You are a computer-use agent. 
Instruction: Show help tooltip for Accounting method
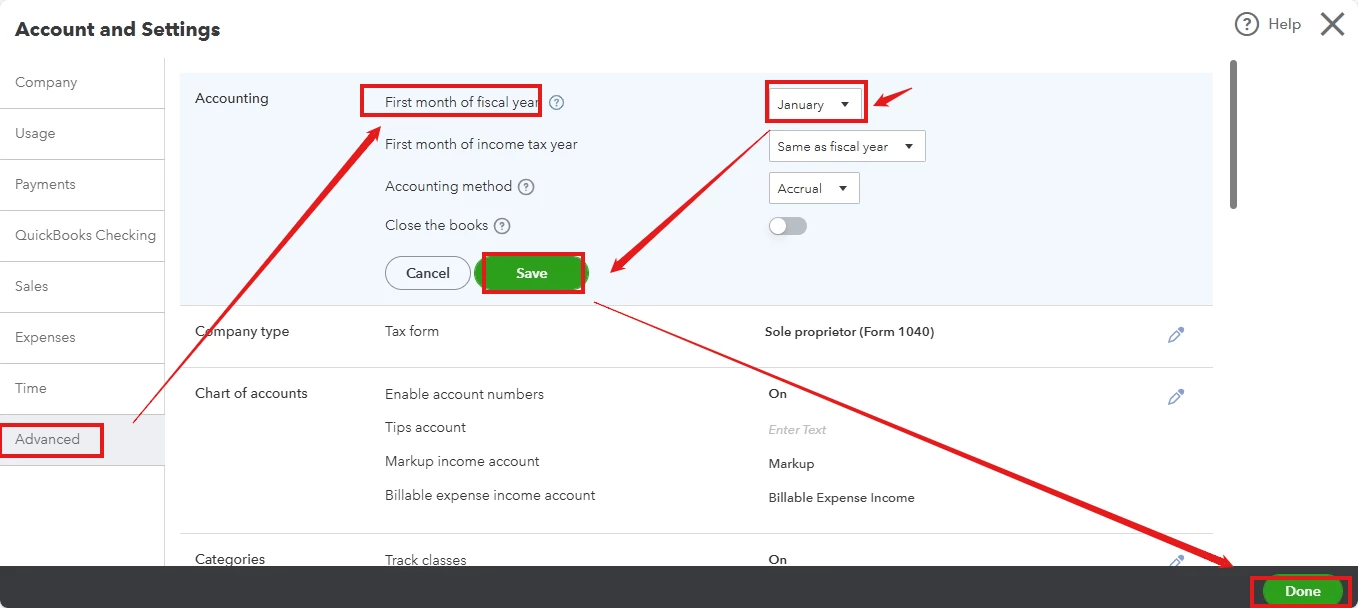(x=526, y=187)
